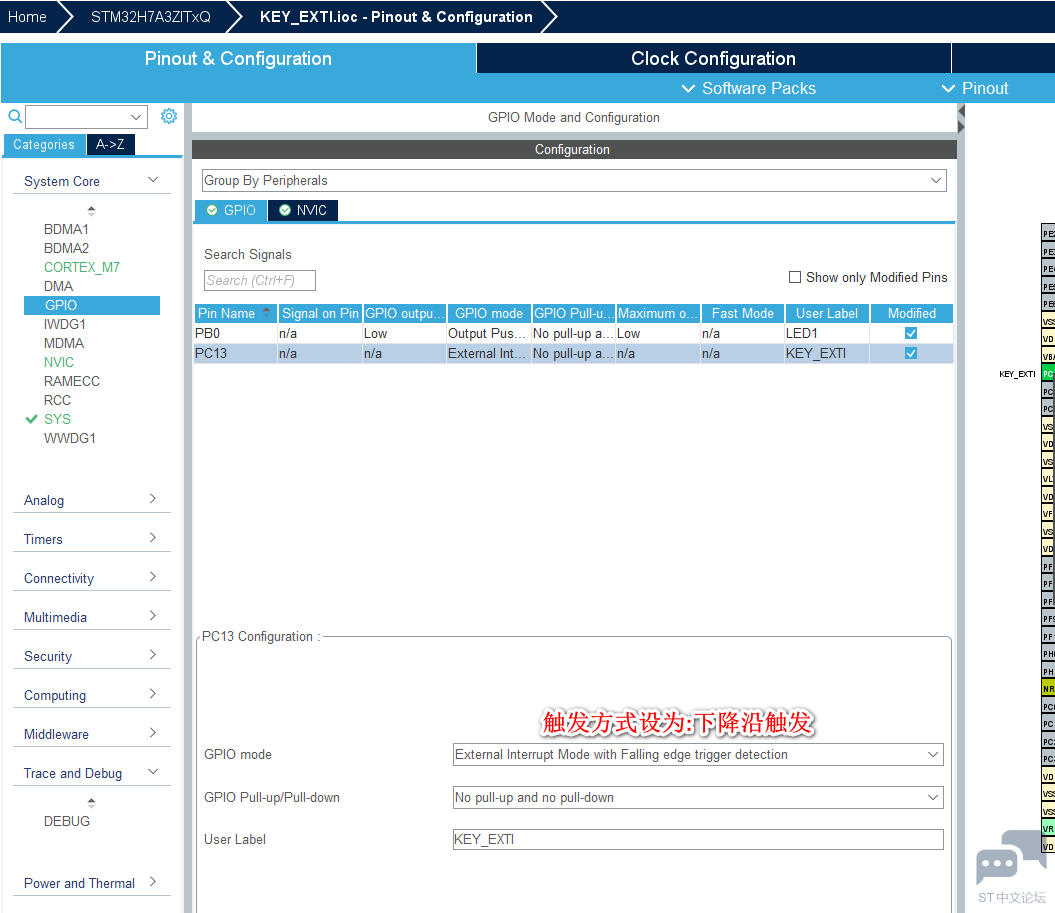Click the sort arrow in Pin Name header
The image size is (1055, 913).
click(x=266, y=312)
